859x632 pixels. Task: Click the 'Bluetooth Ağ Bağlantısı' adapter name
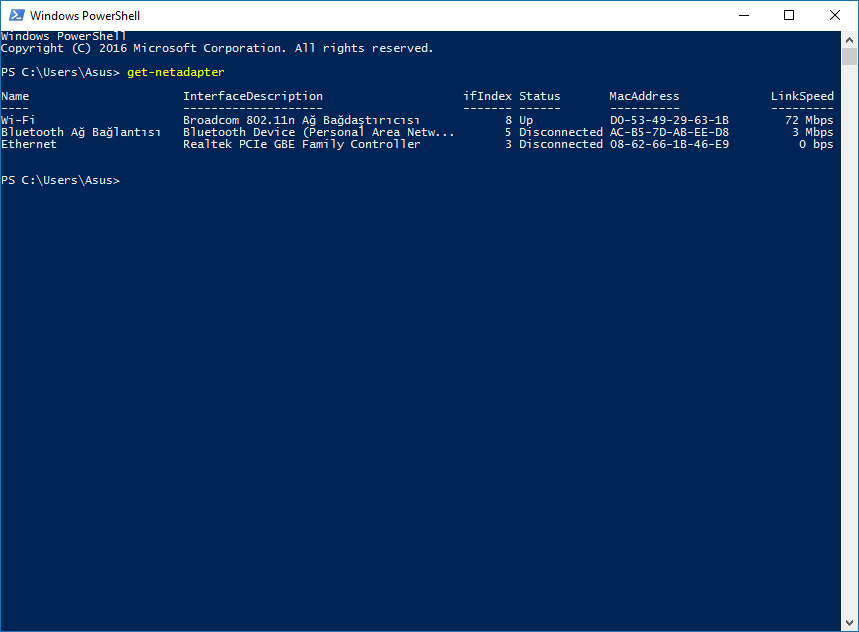pos(81,133)
